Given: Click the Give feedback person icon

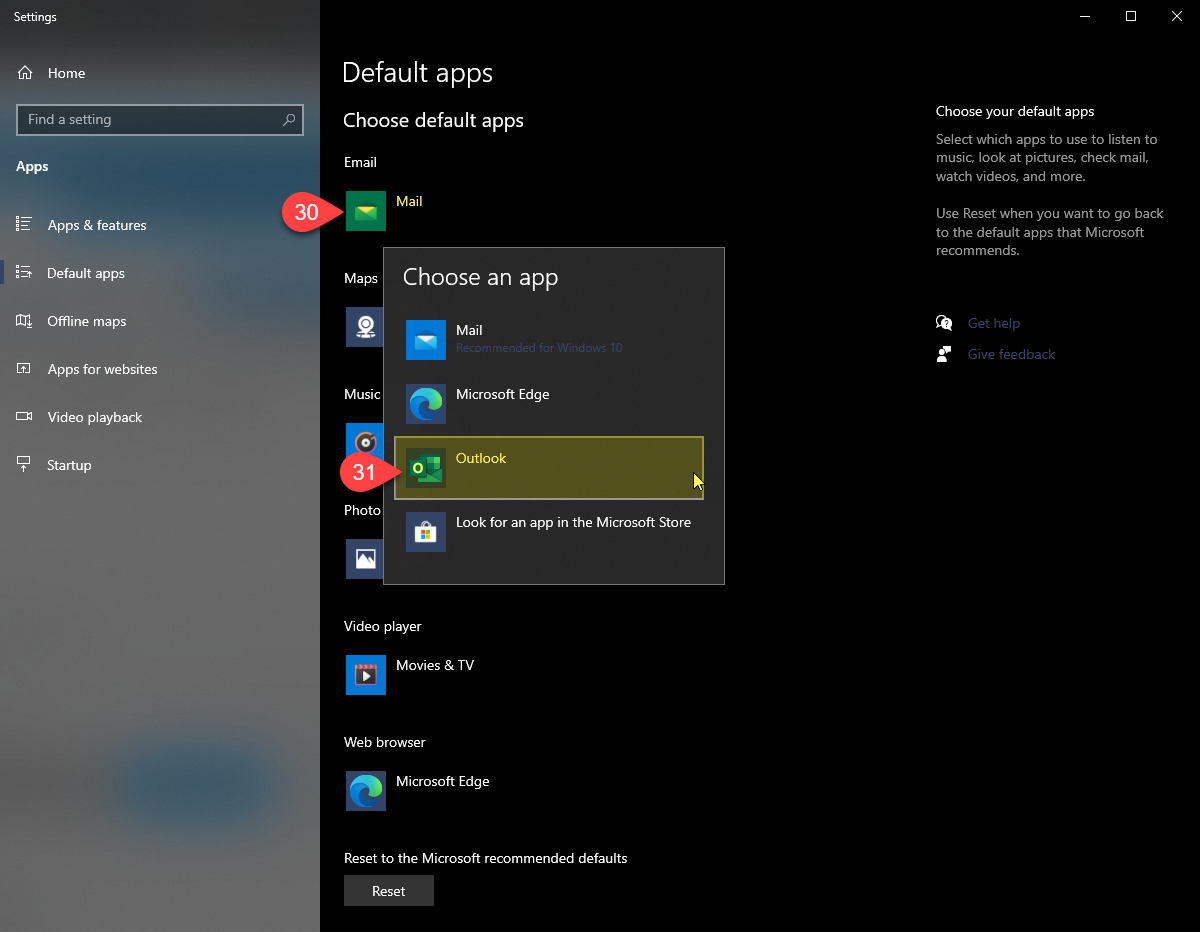Looking at the screenshot, I should [944, 354].
